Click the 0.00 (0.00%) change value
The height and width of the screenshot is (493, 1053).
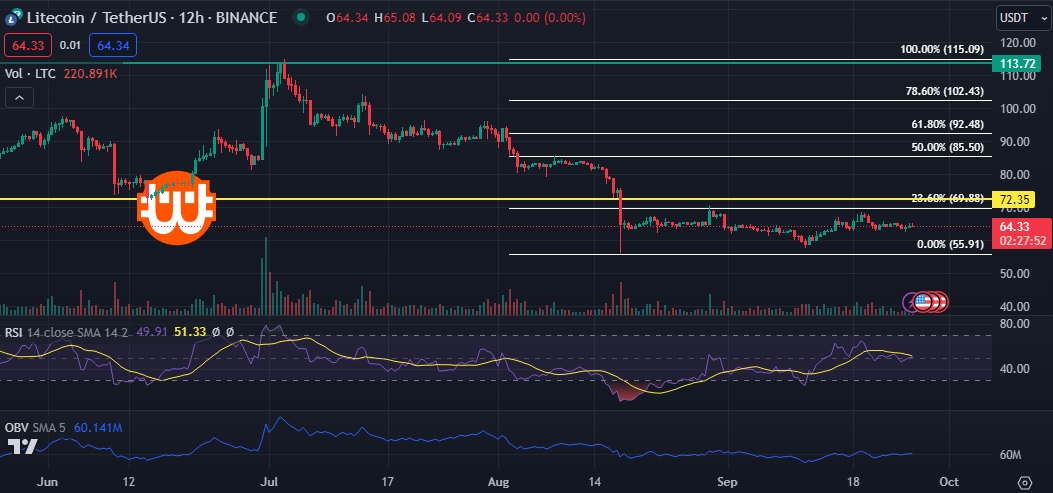[x=552, y=18]
